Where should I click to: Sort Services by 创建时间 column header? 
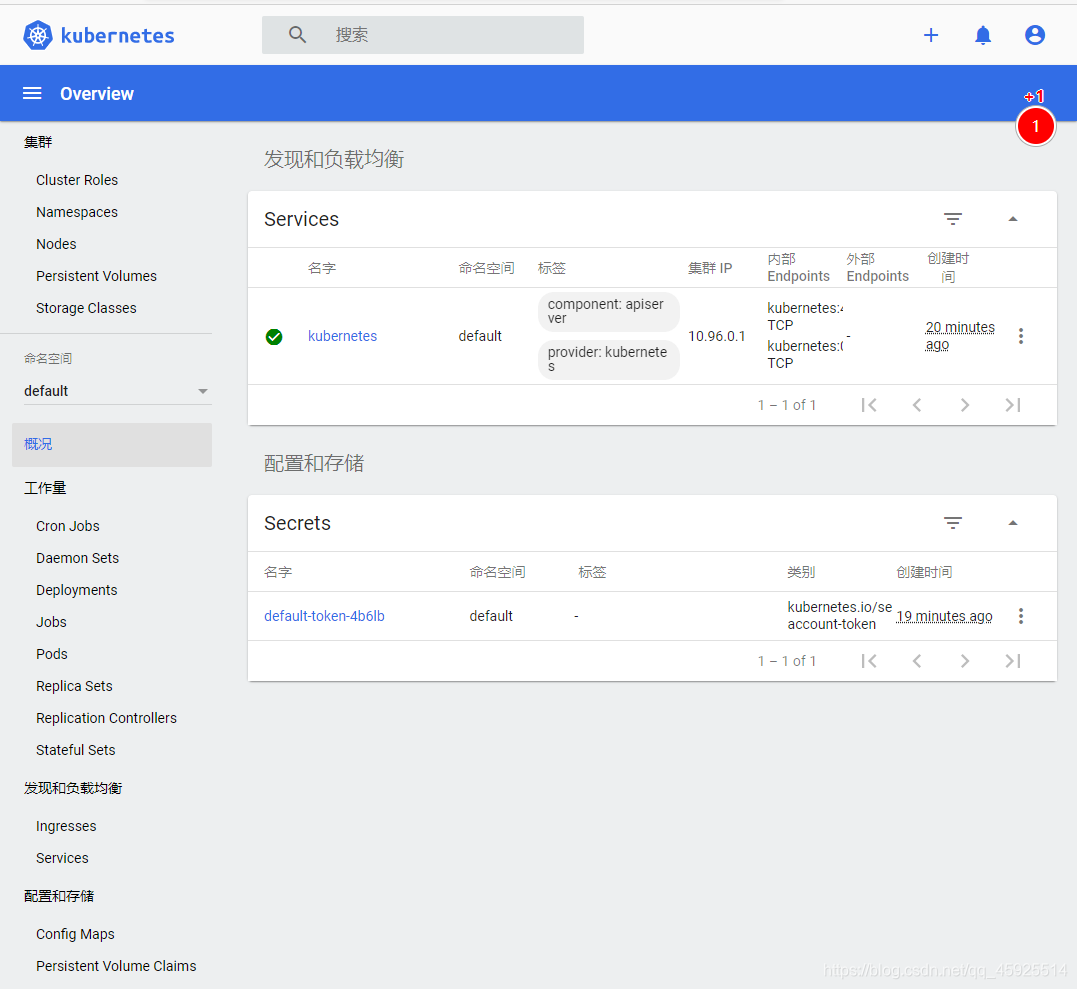coord(948,267)
